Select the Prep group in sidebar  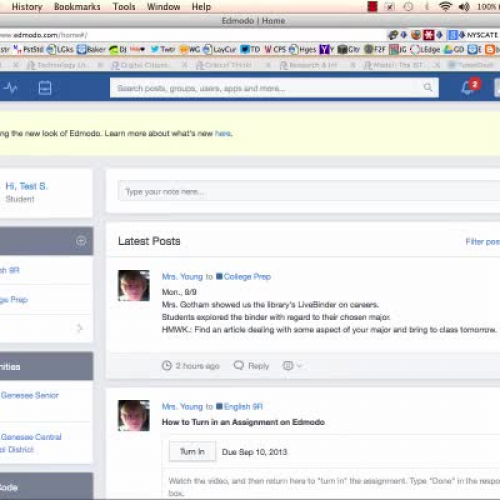(14, 299)
